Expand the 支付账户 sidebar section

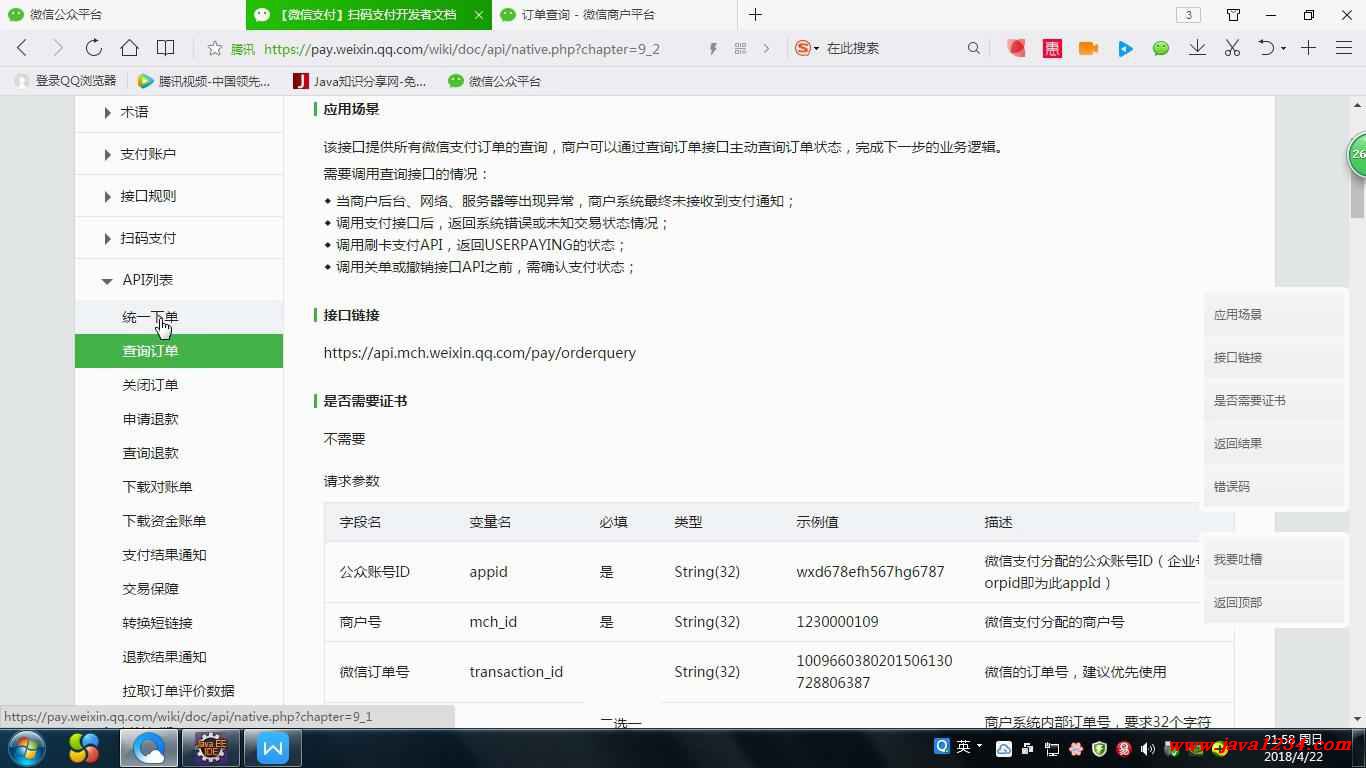pyautogui.click(x=178, y=154)
